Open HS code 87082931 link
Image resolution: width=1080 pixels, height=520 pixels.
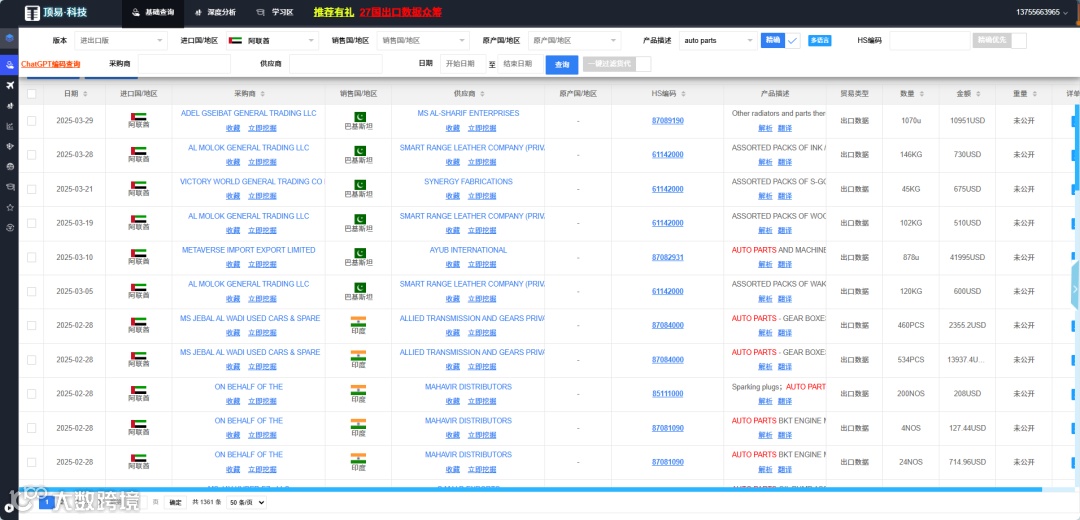click(x=667, y=257)
